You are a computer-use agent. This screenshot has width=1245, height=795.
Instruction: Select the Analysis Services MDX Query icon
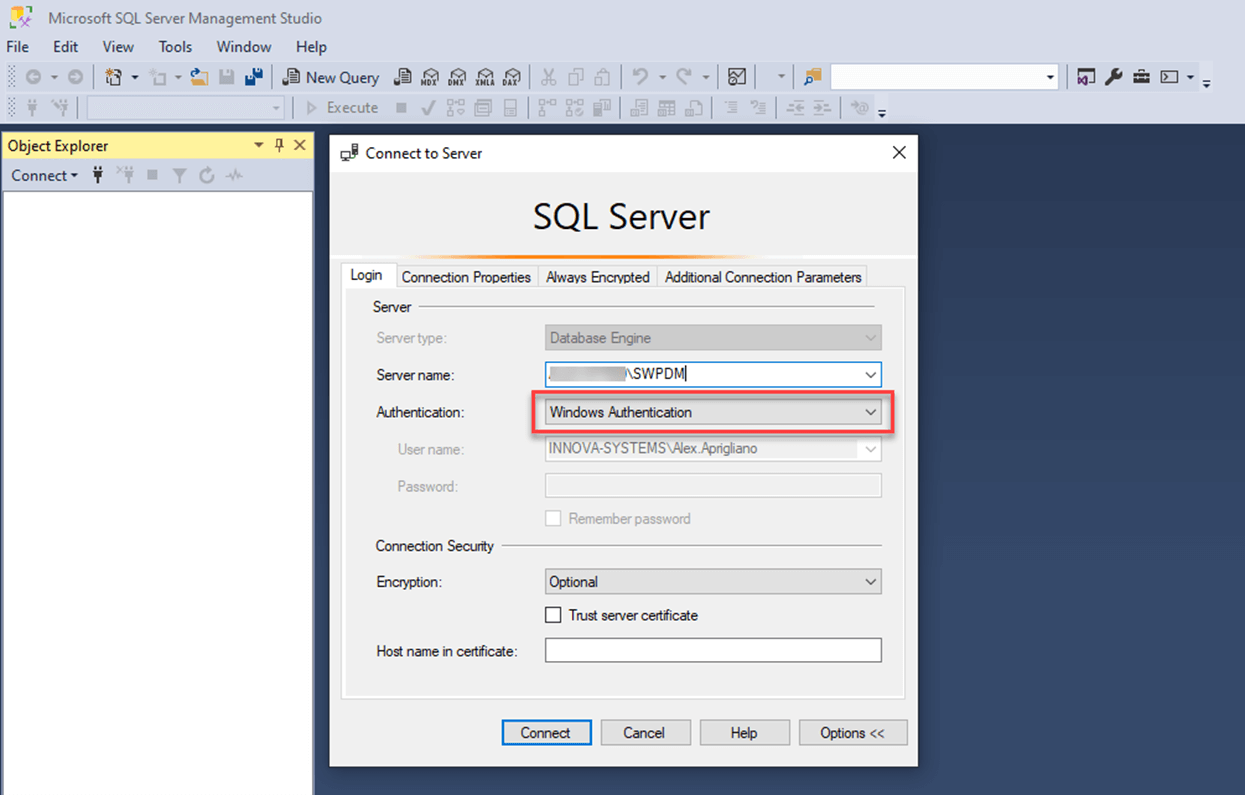tap(430, 77)
